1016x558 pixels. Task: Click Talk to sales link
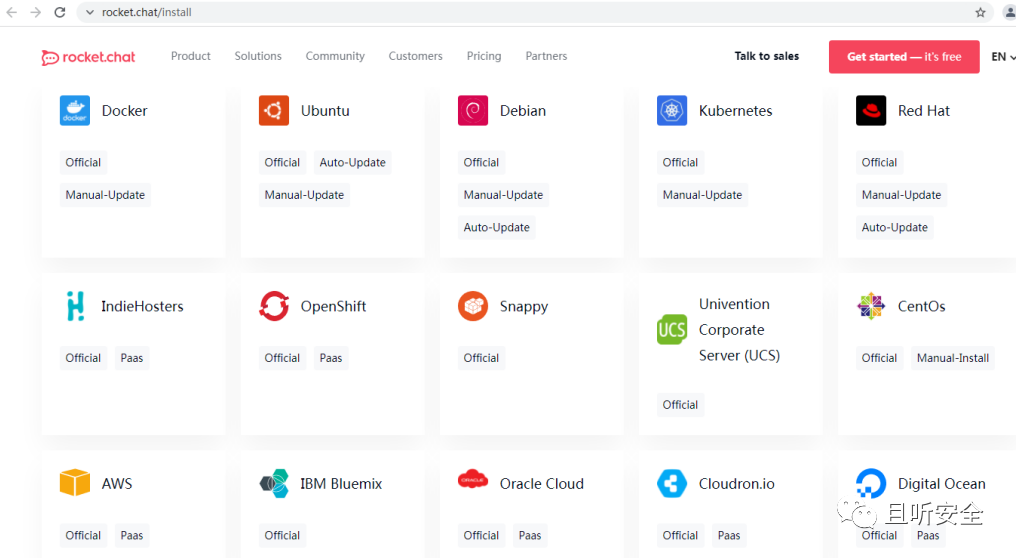point(767,56)
